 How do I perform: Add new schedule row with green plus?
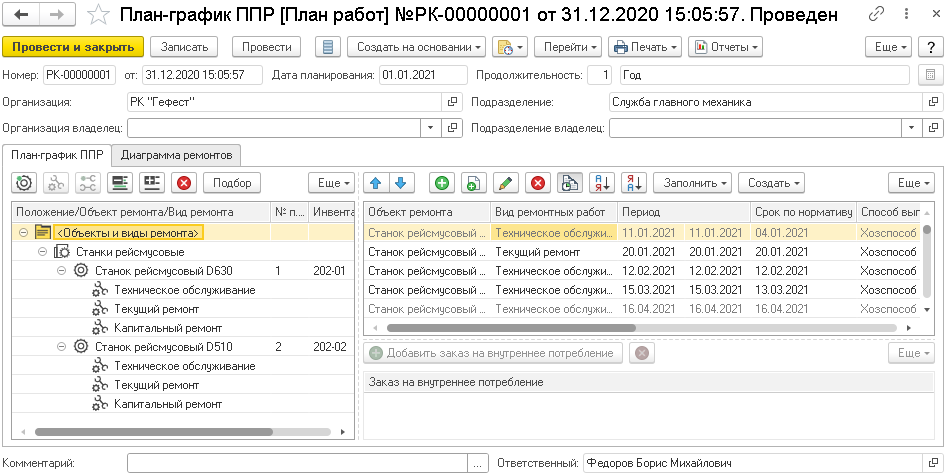[442, 183]
